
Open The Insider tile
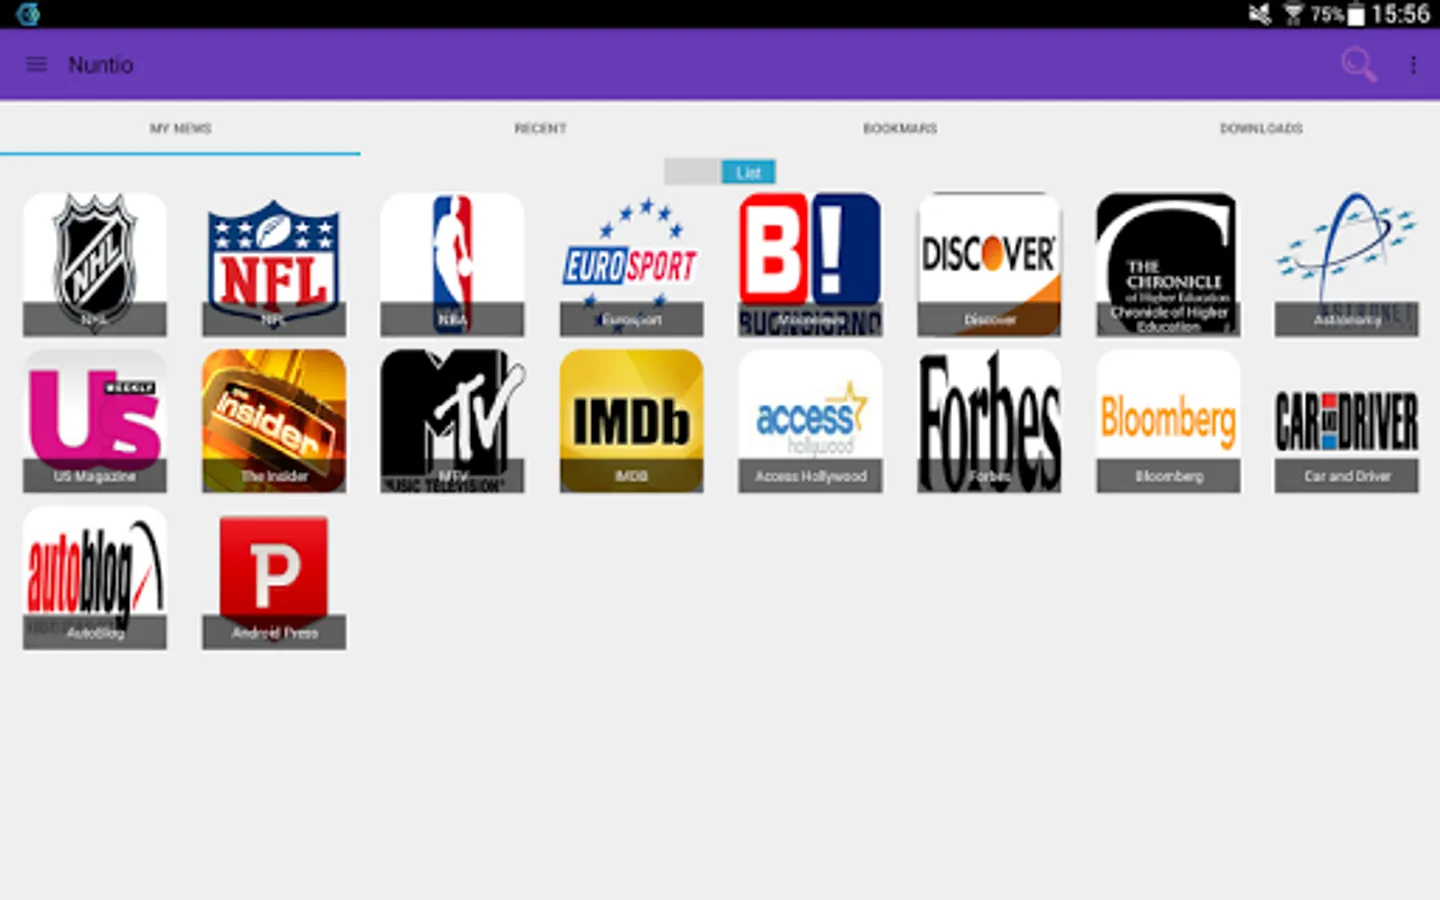coord(274,421)
